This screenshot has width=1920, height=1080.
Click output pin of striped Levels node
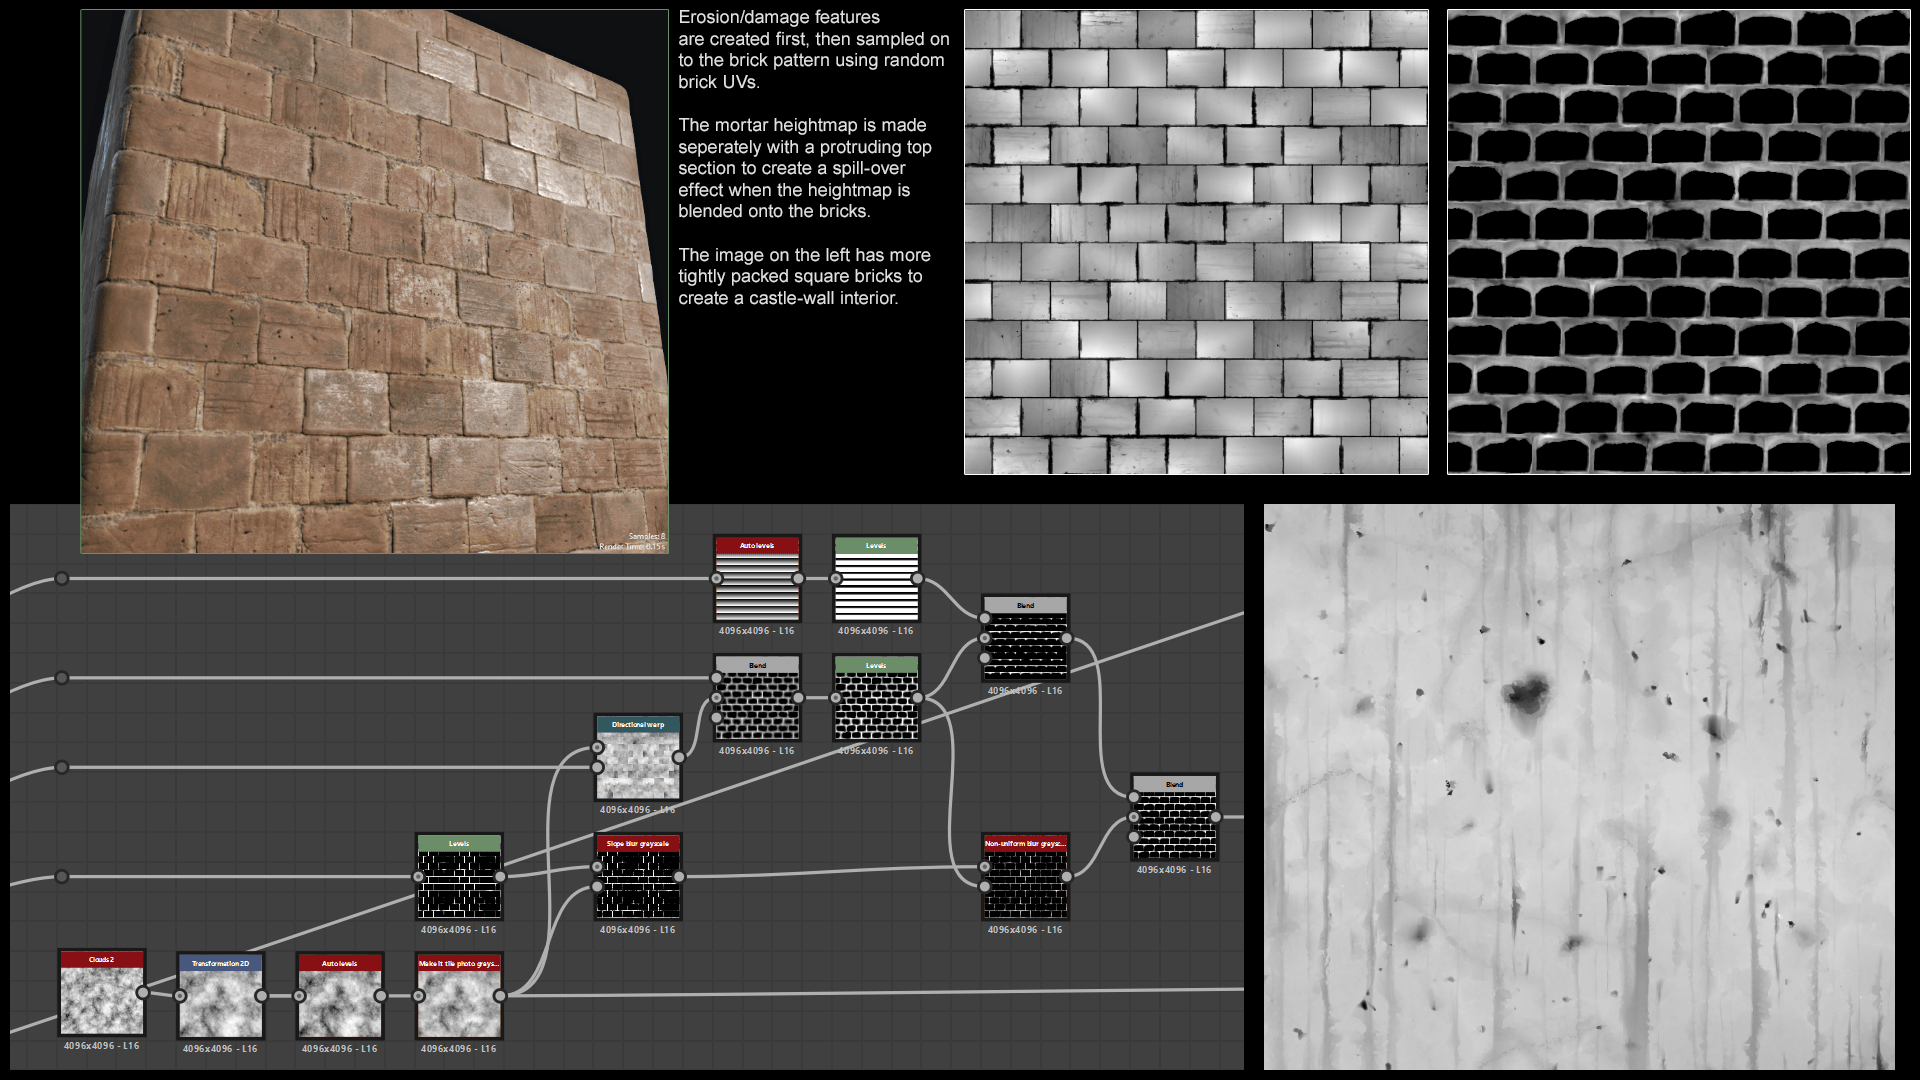[917, 579]
